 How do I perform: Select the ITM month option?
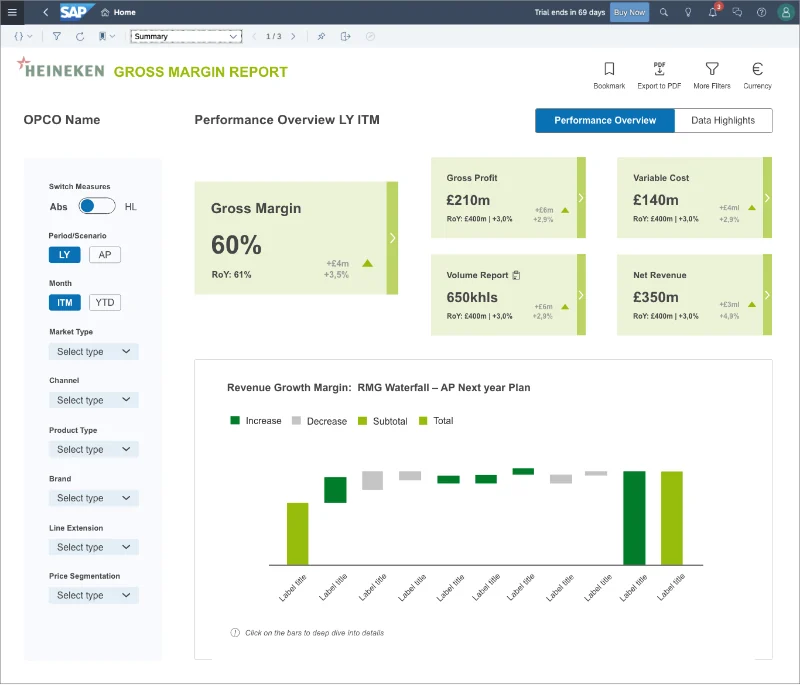tap(64, 302)
